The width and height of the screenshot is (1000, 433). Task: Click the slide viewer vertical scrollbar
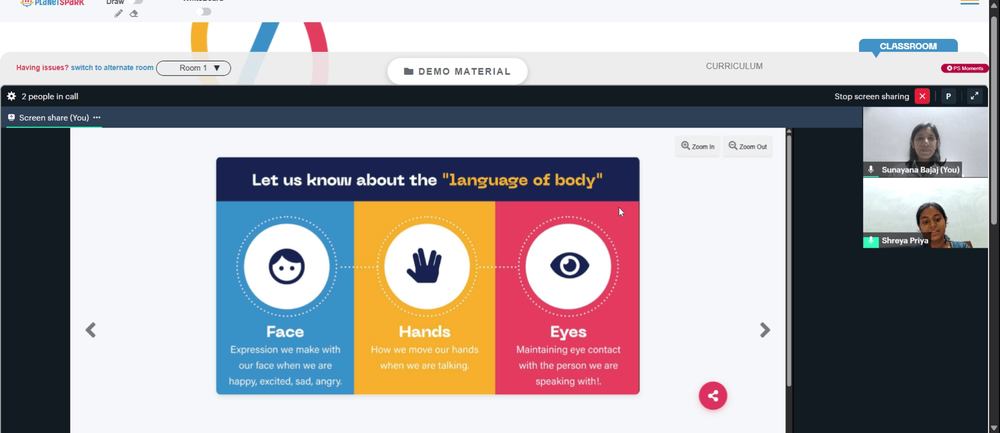click(789, 258)
